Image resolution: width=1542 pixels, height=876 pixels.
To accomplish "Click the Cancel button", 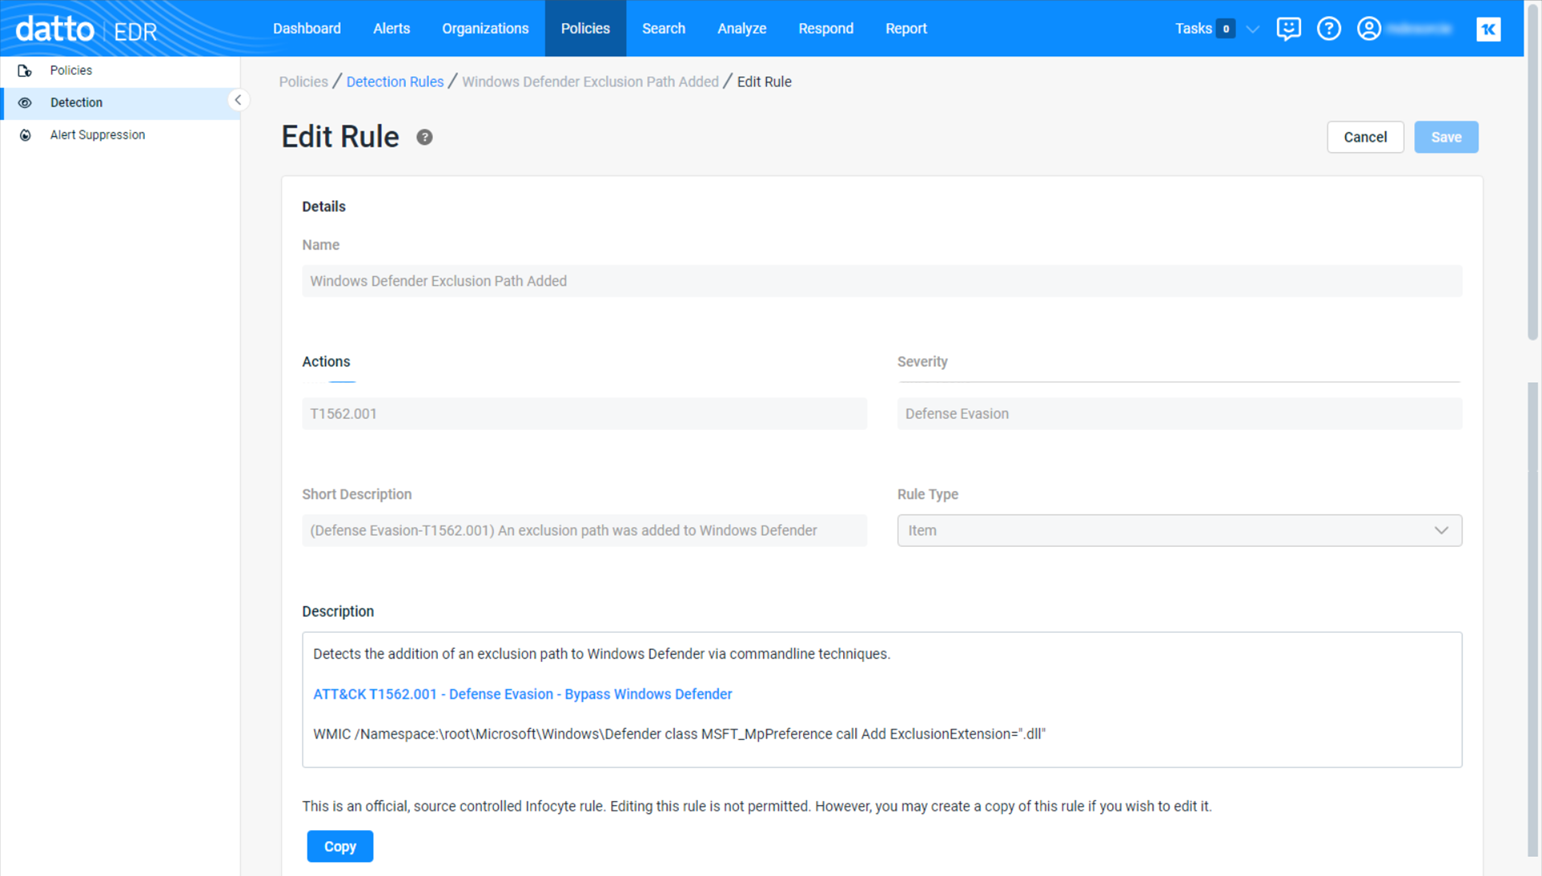I will [1365, 137].
